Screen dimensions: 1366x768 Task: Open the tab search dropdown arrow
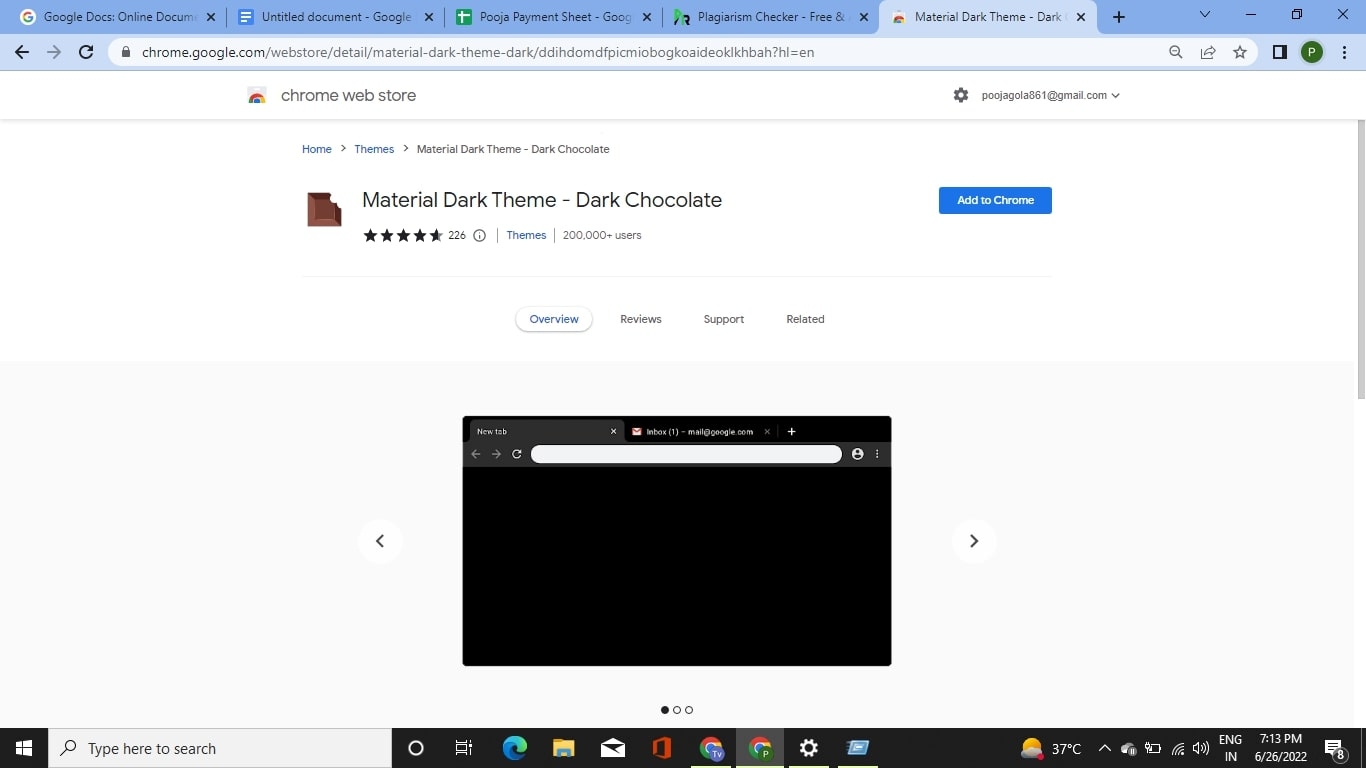click(x=1205, y=15)
